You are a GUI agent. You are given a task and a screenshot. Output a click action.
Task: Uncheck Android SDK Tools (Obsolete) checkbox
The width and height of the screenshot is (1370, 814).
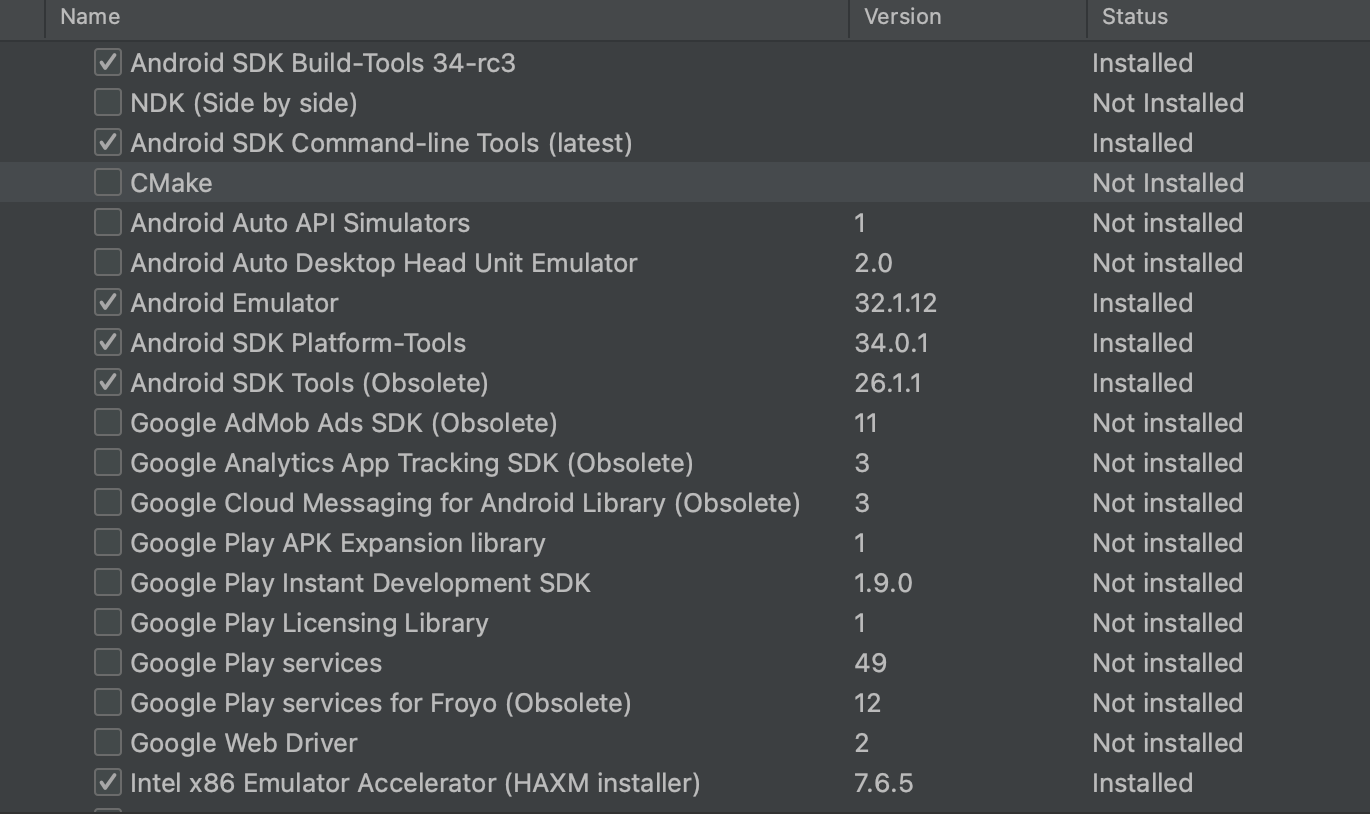click(x=108, y=383)
